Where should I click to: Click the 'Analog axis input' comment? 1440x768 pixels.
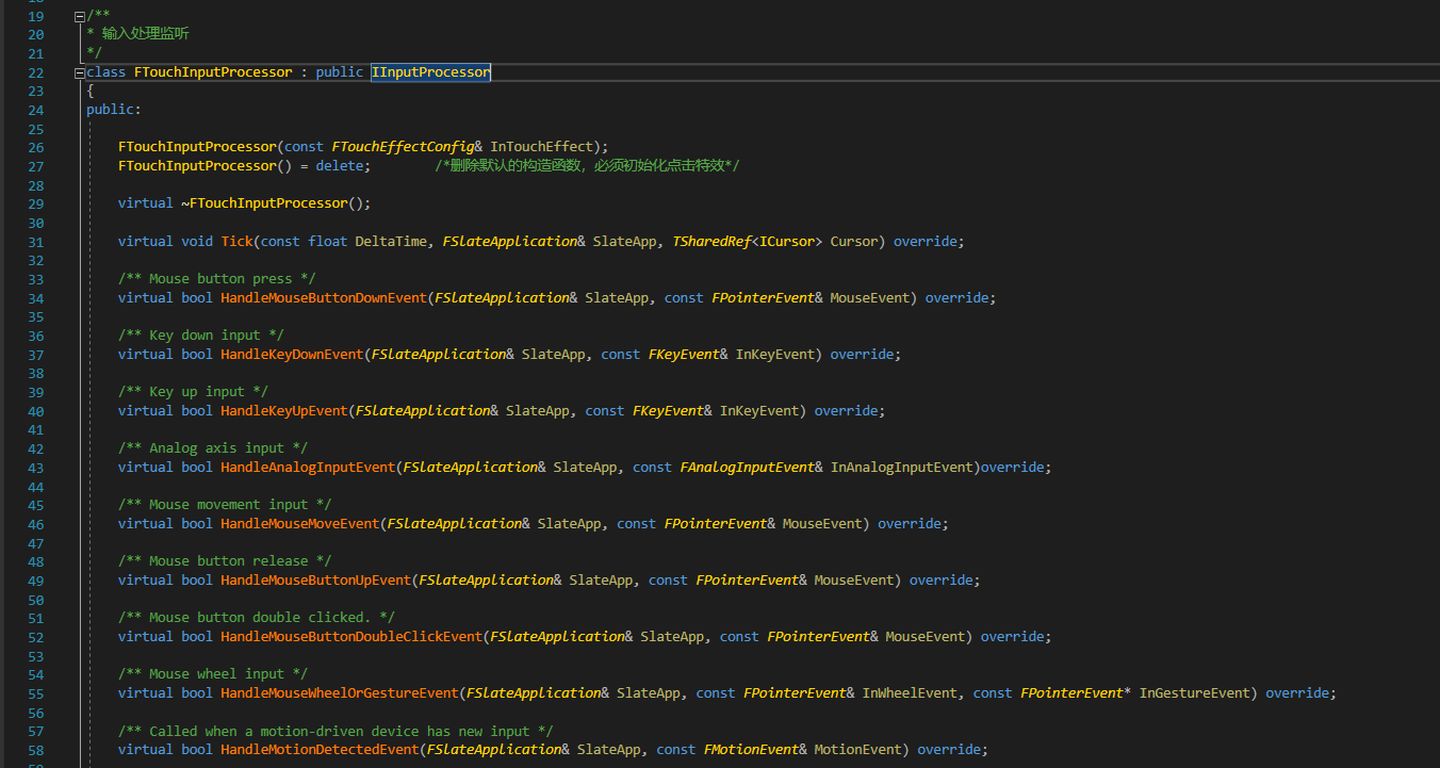(213, 448)
